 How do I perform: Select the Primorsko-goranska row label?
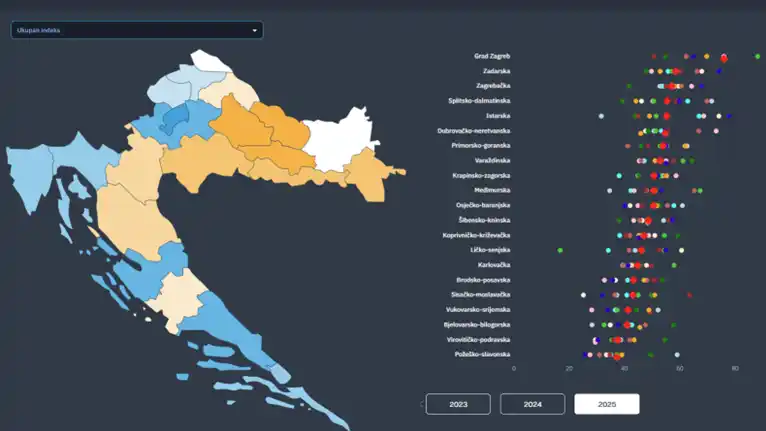click(481, 146)
